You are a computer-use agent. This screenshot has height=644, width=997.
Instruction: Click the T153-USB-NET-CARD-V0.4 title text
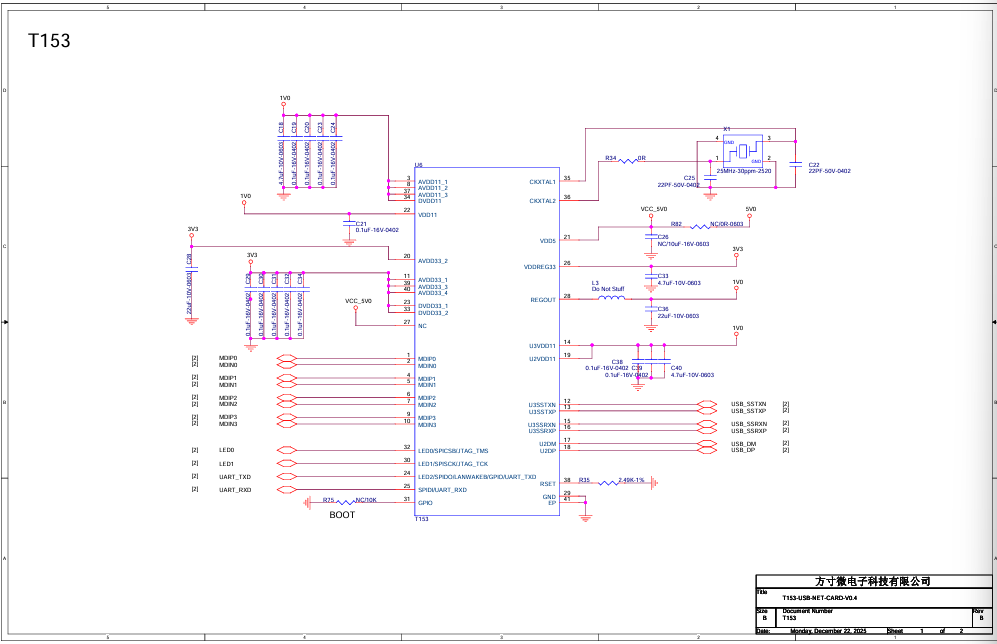click(x=820, y=598)
